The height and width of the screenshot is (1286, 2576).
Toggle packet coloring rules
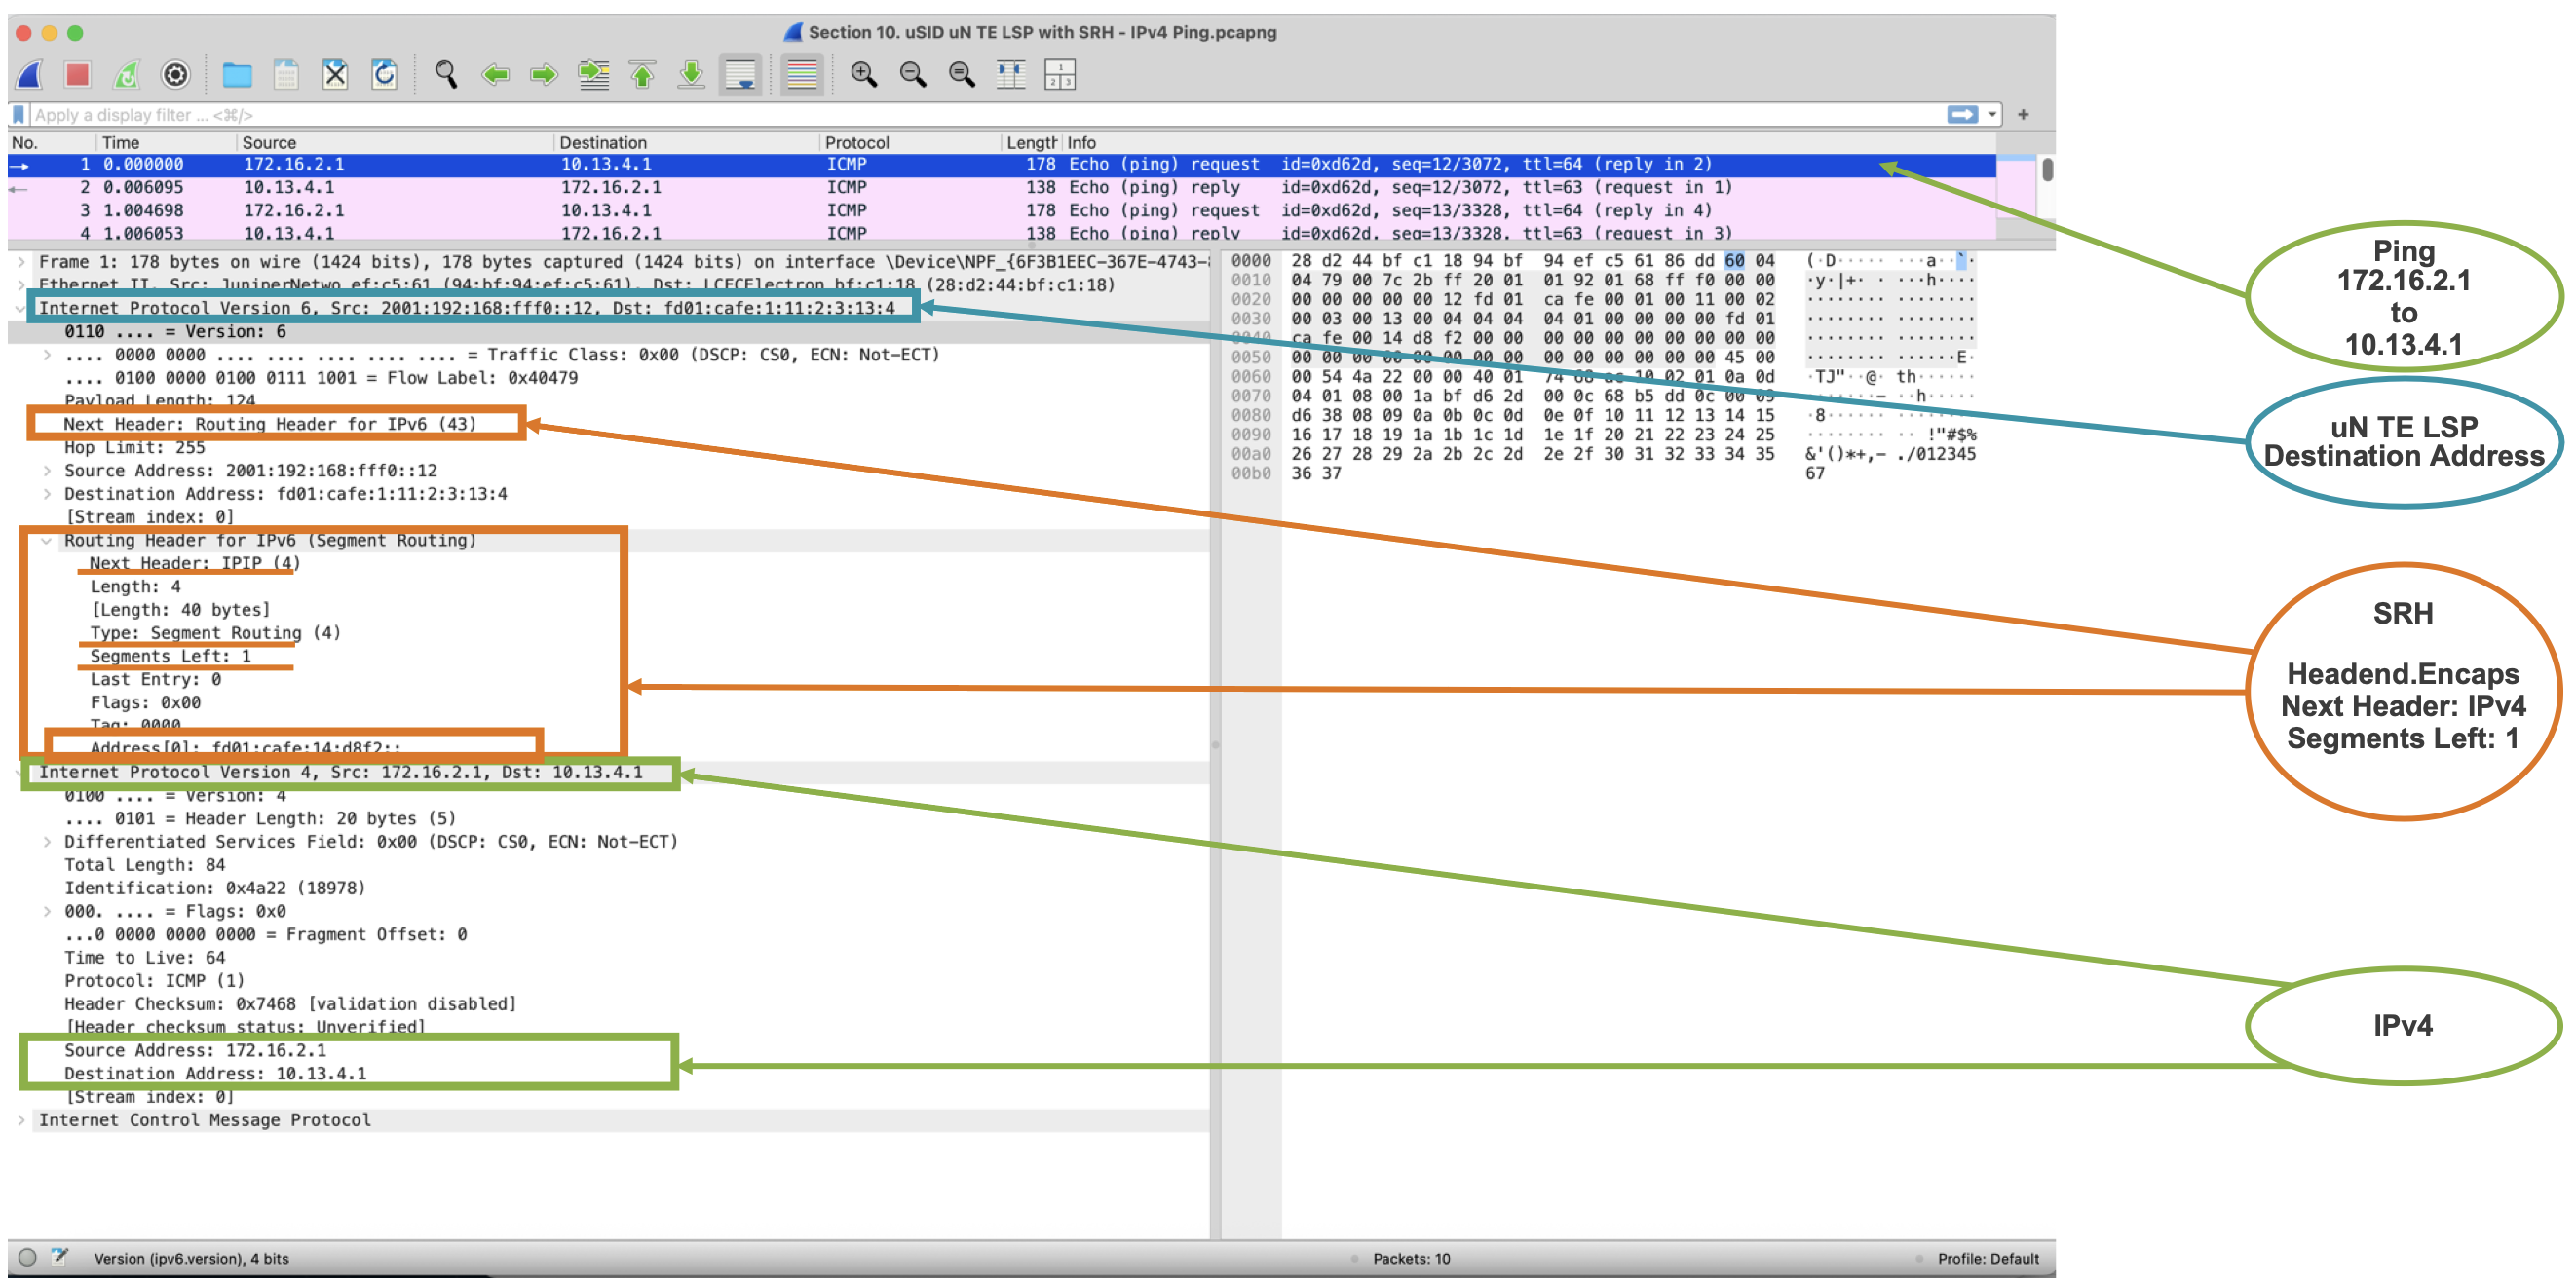click(x=802, y=75)
